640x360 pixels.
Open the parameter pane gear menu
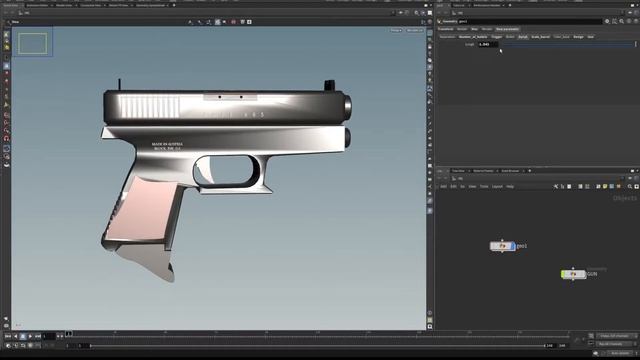pos(607,21)
